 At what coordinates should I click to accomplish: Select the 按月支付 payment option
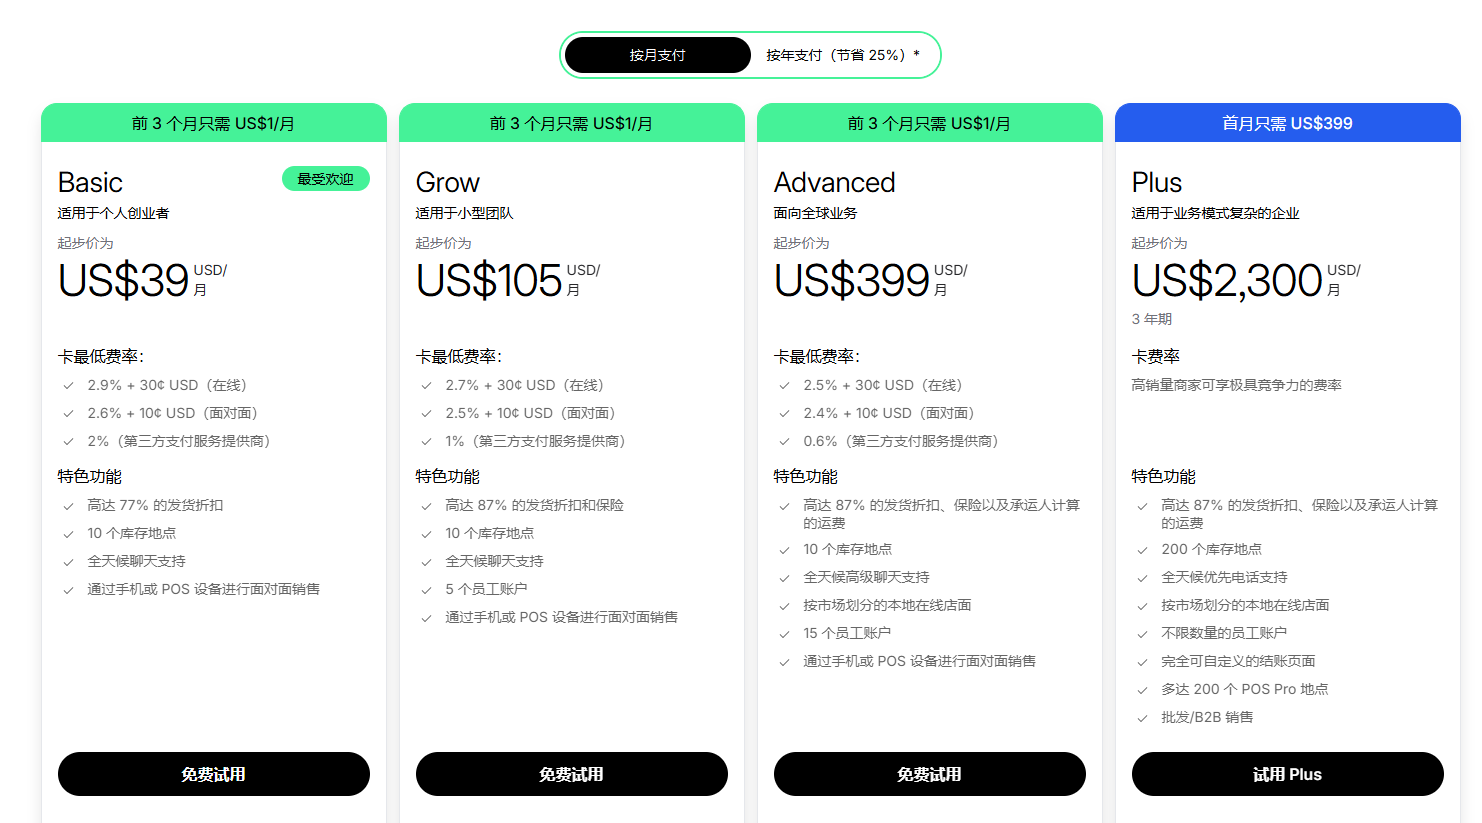pos(657,55)
